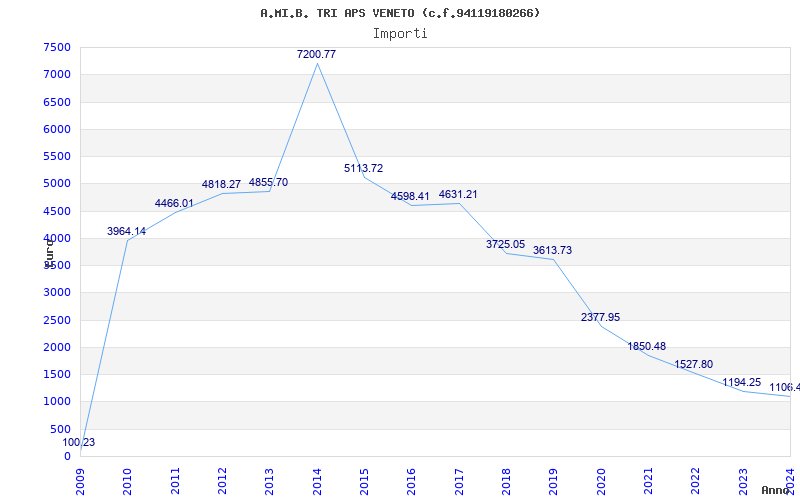800x500 pixels.
Task: Click the x-axis year 2019
Action: point(554,482)
